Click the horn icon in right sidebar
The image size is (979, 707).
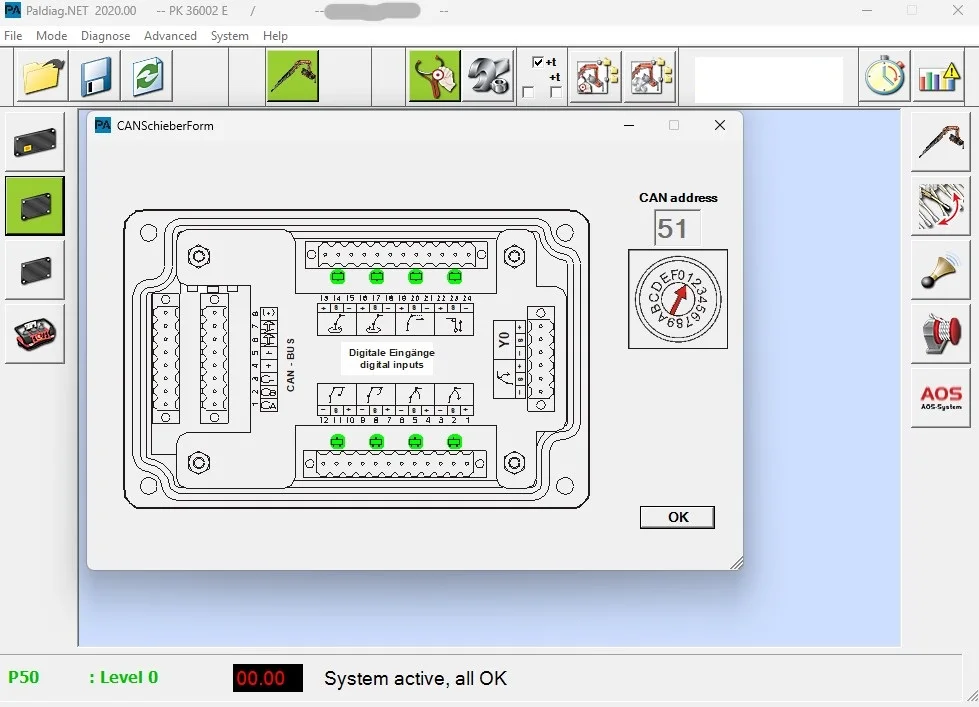point(941,270)
